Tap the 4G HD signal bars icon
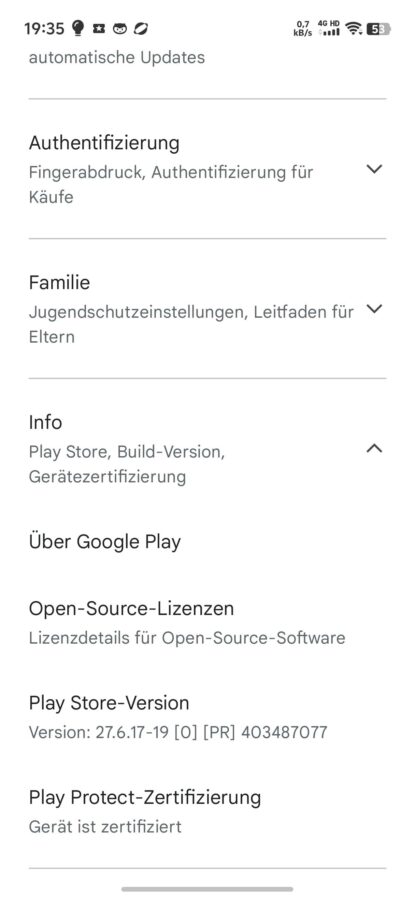 328,28
